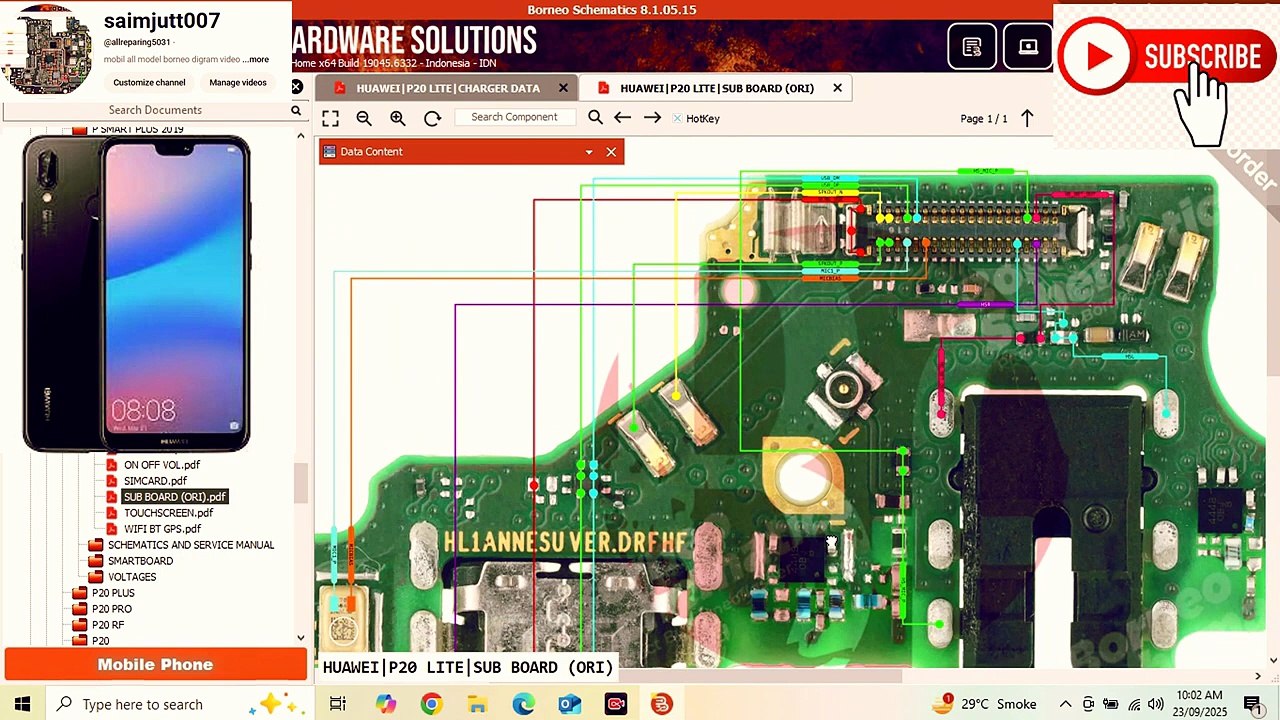Open the clock showing 10:02 AM
The height and width of the screenshot is (720, 1280).
point(1199,704)
